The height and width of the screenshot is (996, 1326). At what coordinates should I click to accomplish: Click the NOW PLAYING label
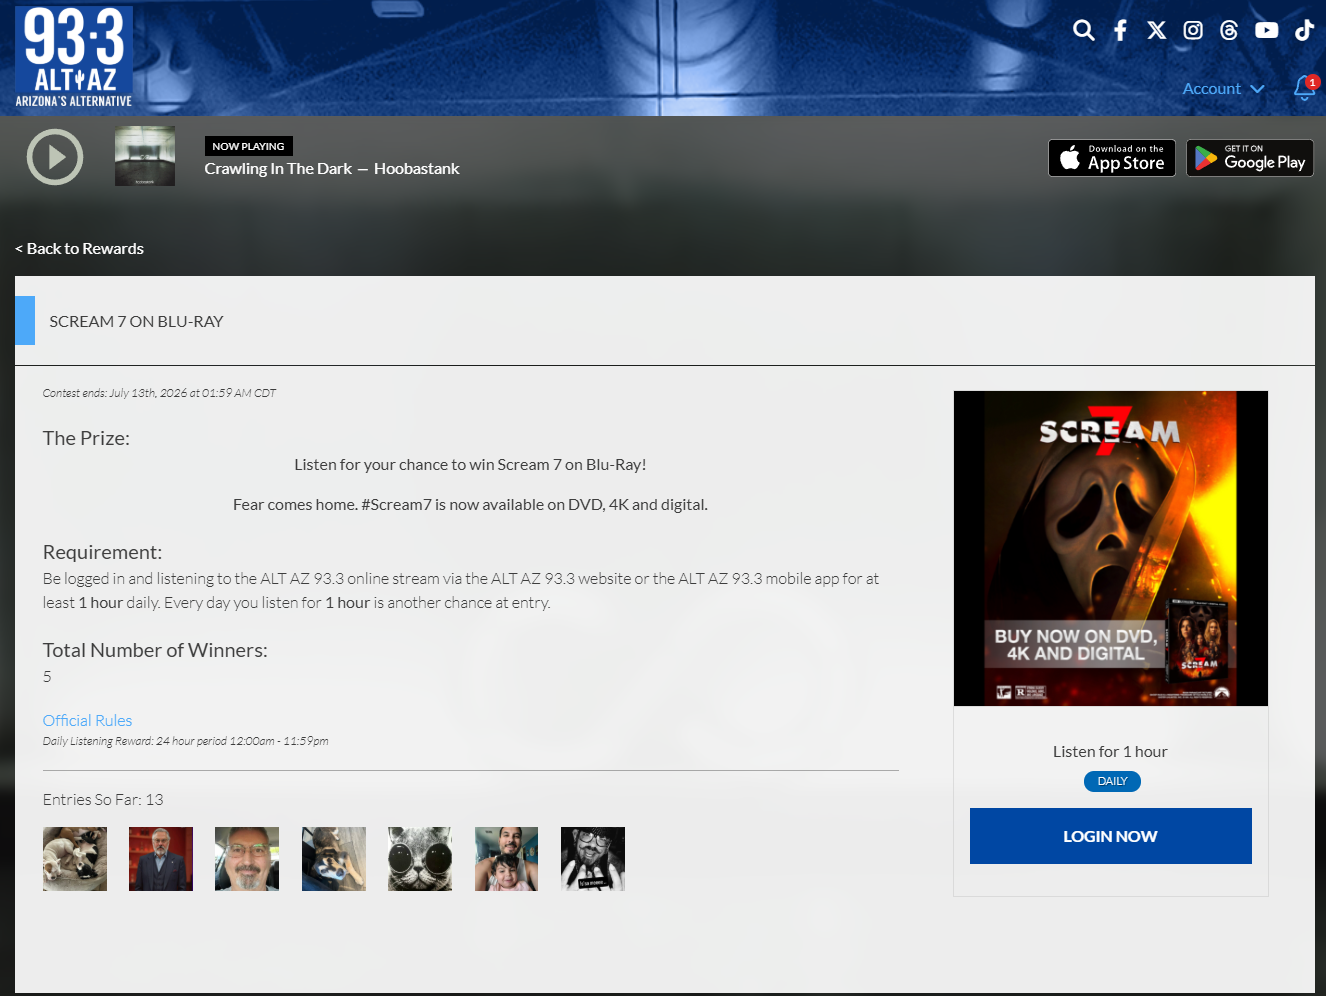(x=249, y=146)
